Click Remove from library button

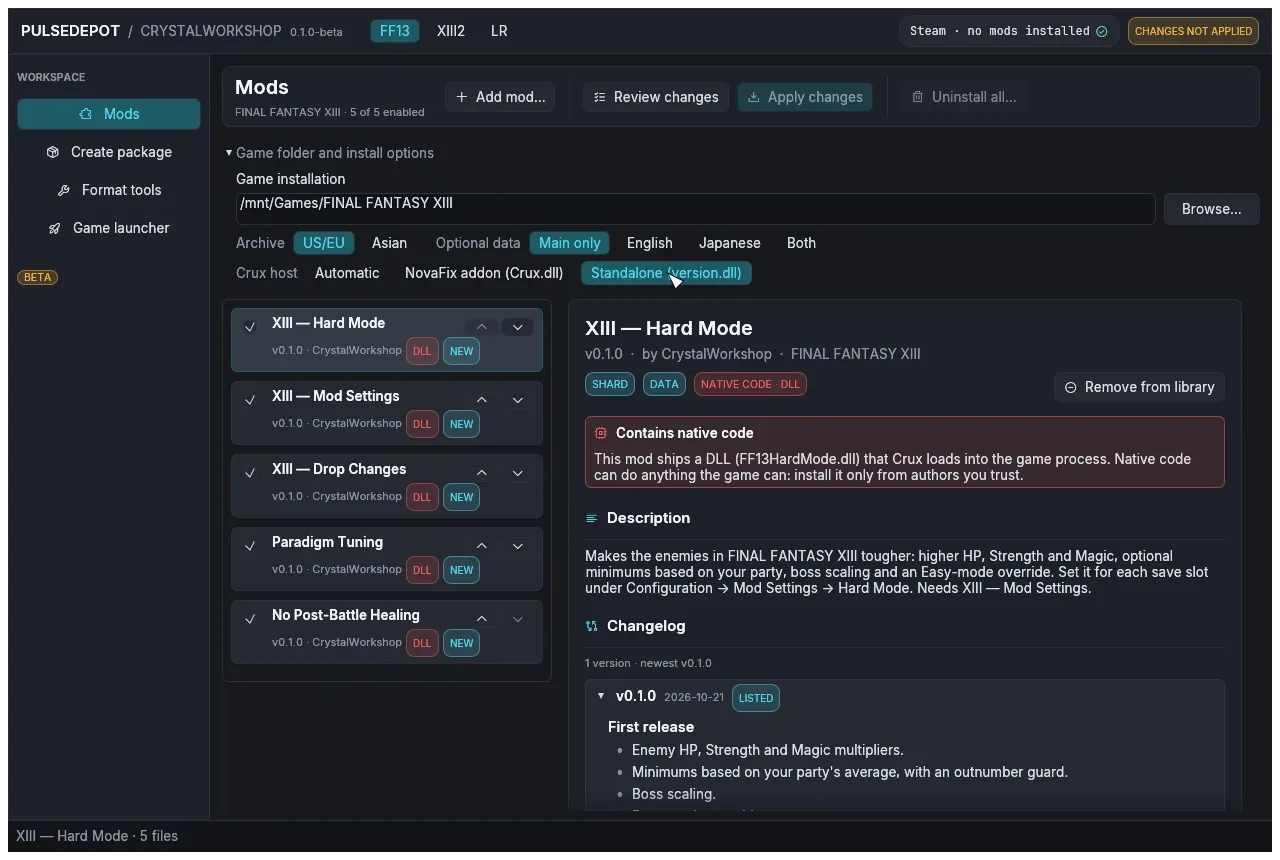pos(1139,387)
